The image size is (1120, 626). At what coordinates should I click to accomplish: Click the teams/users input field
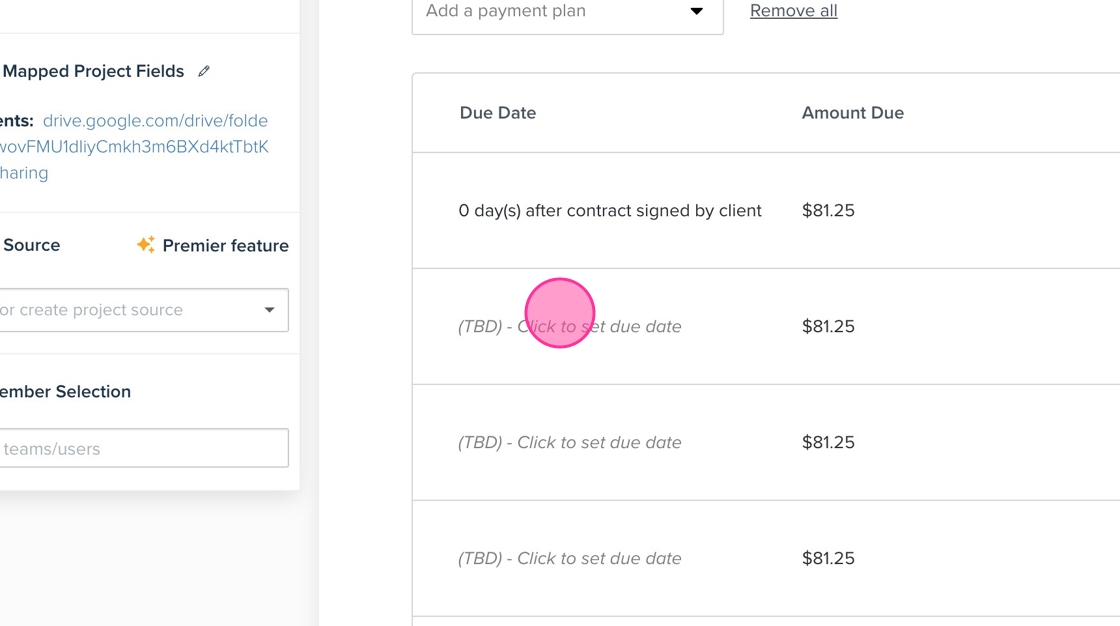click(143, 449)
